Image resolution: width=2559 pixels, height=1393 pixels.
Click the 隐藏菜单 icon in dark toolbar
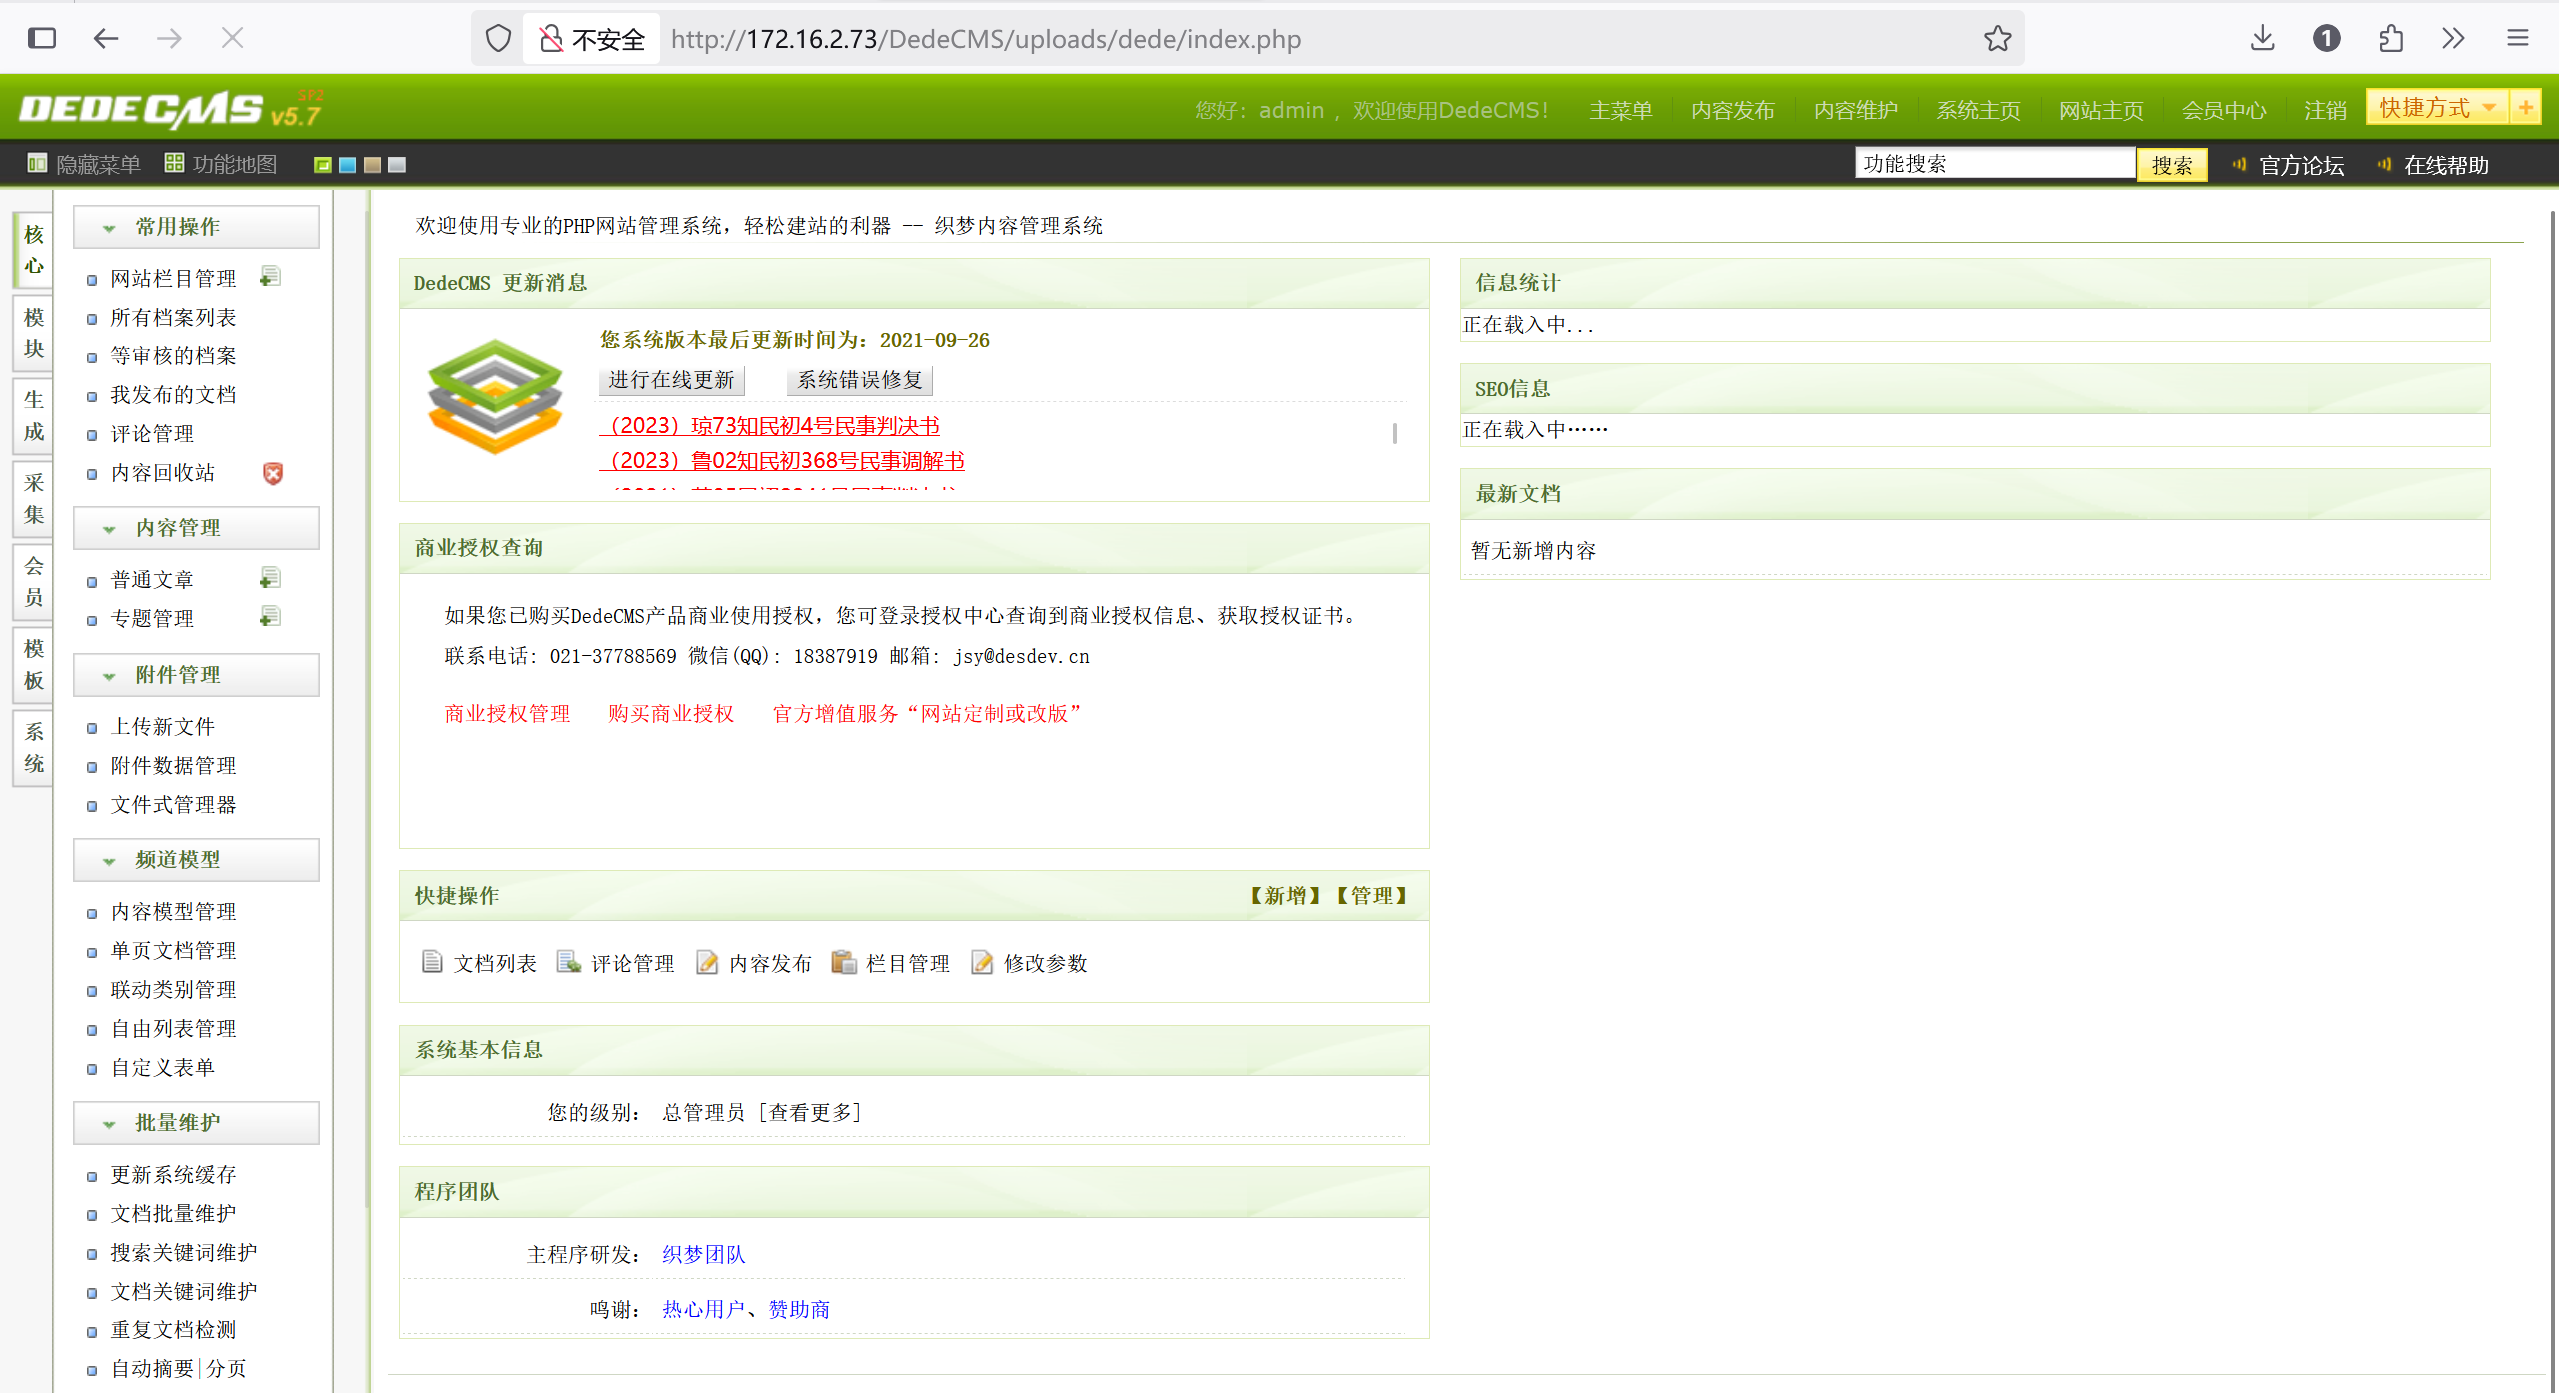click(37, 163)
